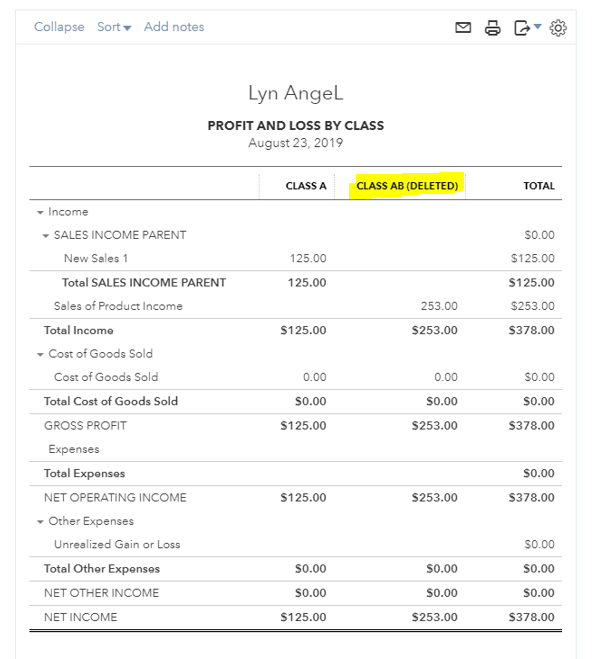The image size is (611, 659).
Task: Collapse the Cost of Goods Sold section
Action: point(40,354)
